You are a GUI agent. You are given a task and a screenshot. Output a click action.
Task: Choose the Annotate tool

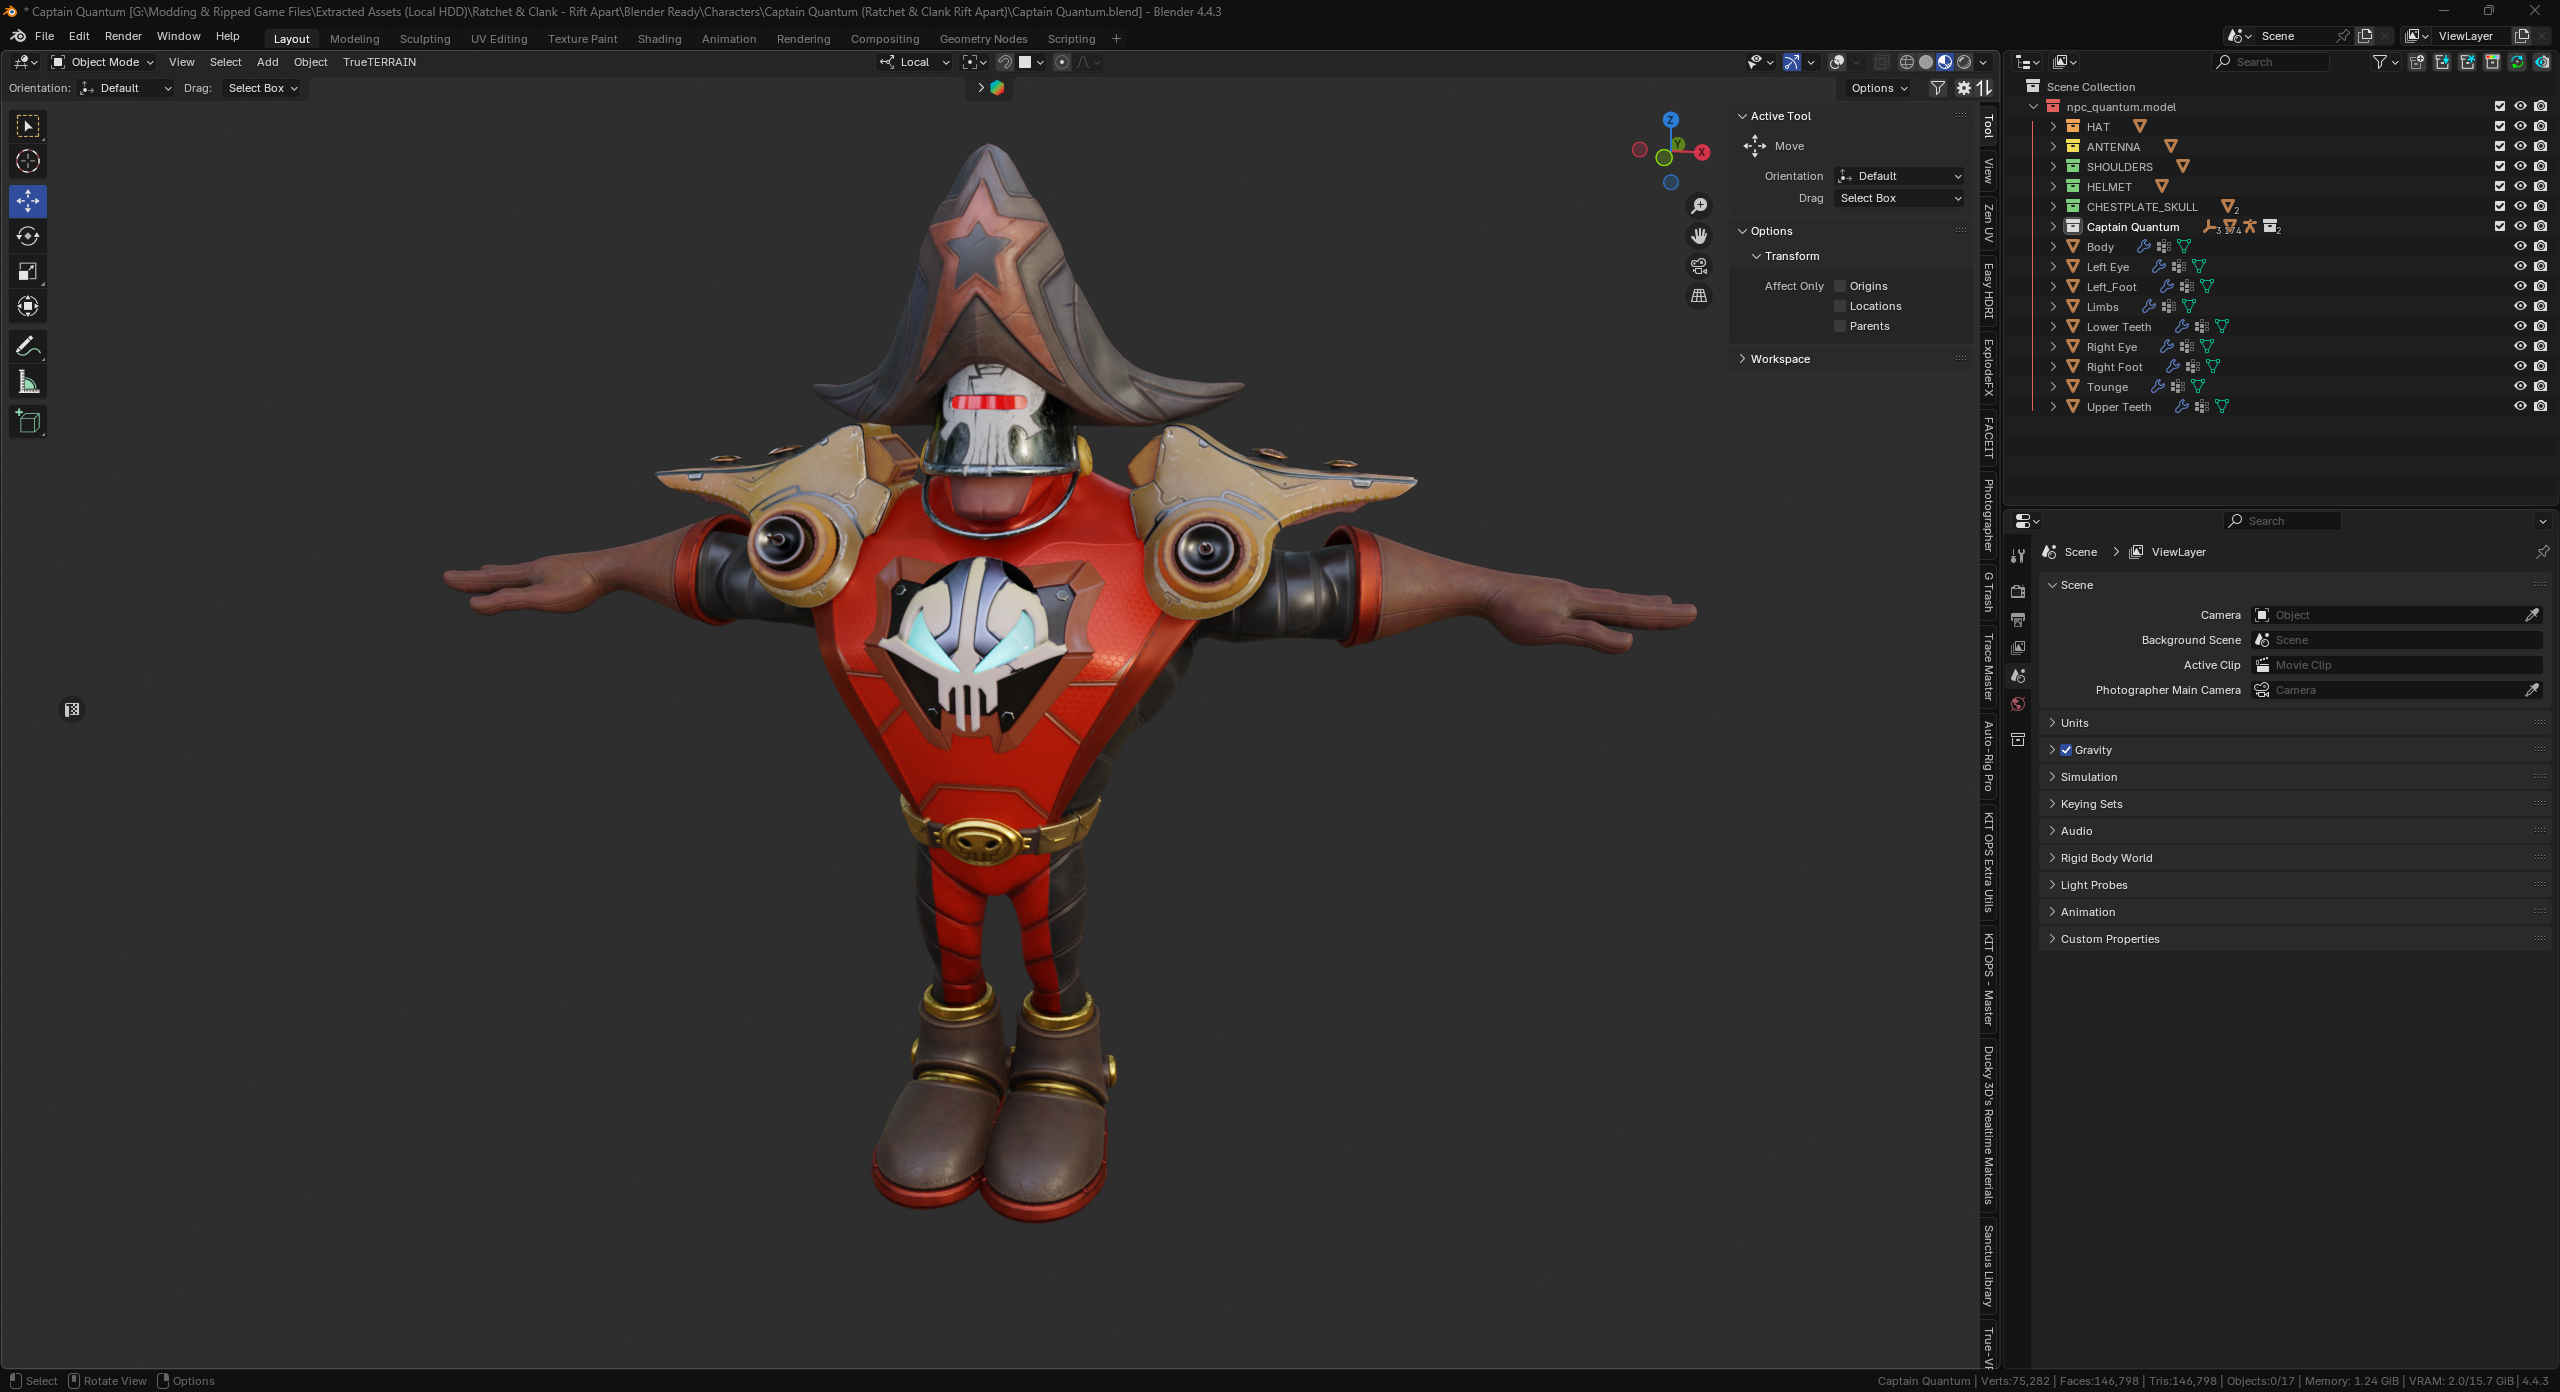[x=28, y=346]
